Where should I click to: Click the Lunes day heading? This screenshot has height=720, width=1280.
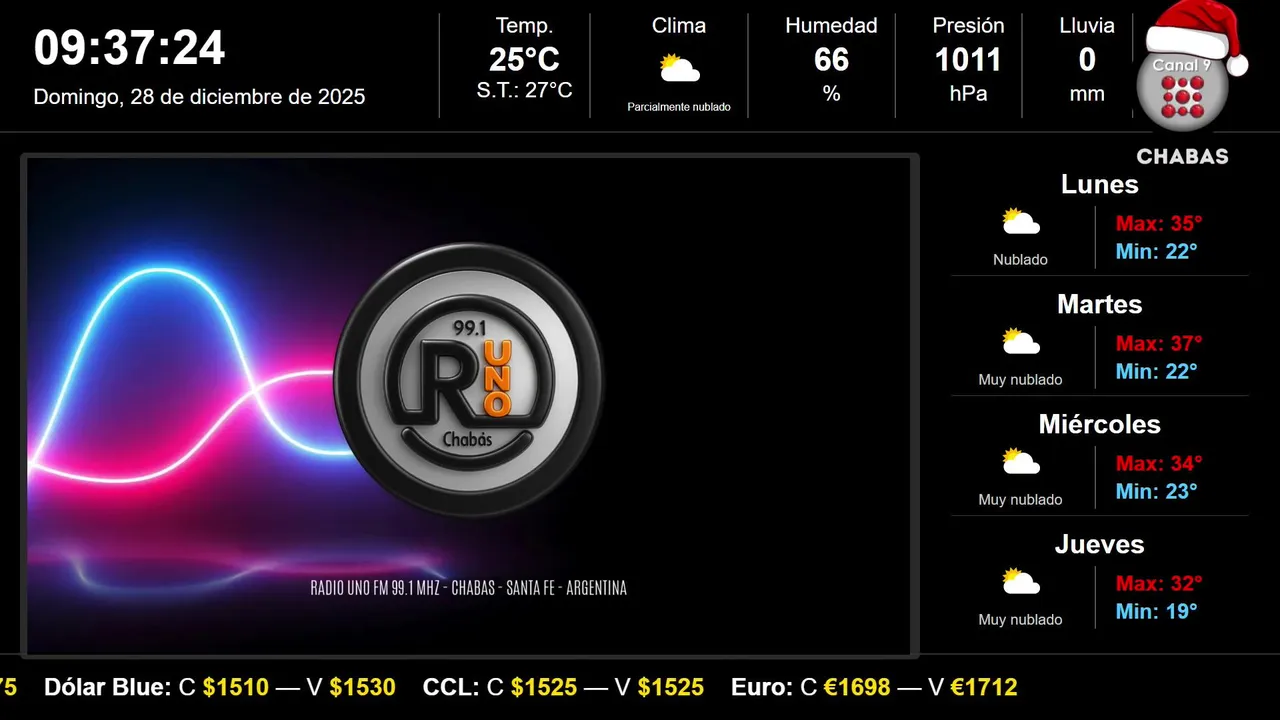[1099, 184]
